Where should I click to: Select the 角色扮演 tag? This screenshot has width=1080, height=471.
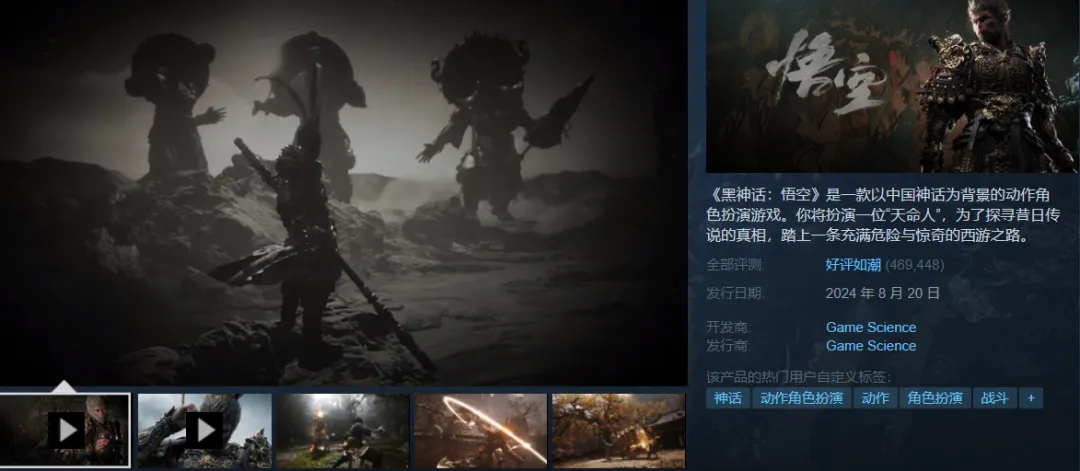(x=935, y=398)
